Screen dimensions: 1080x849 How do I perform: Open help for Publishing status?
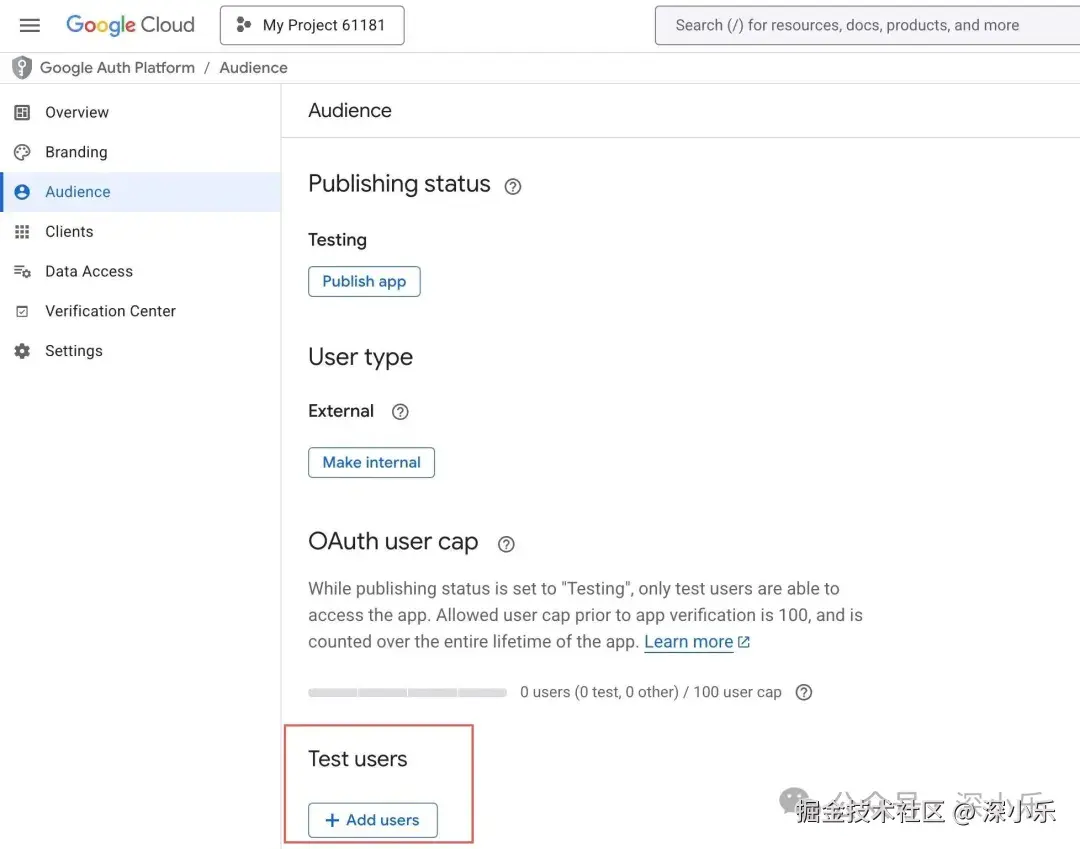pyautogui.click(x=513, y=186)
